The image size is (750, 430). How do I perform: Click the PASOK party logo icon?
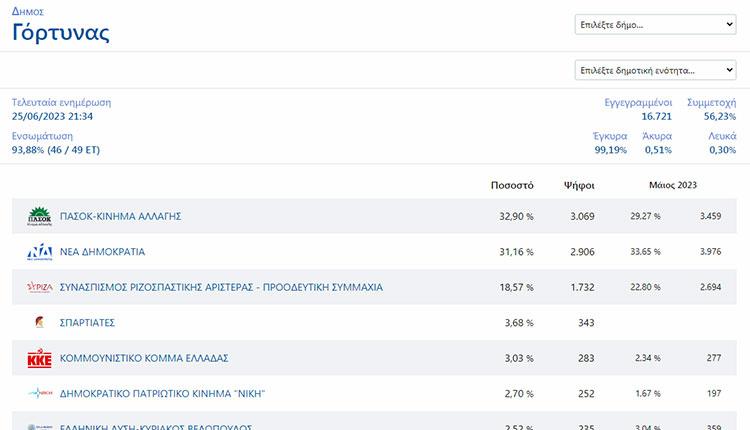coord(39,216)
